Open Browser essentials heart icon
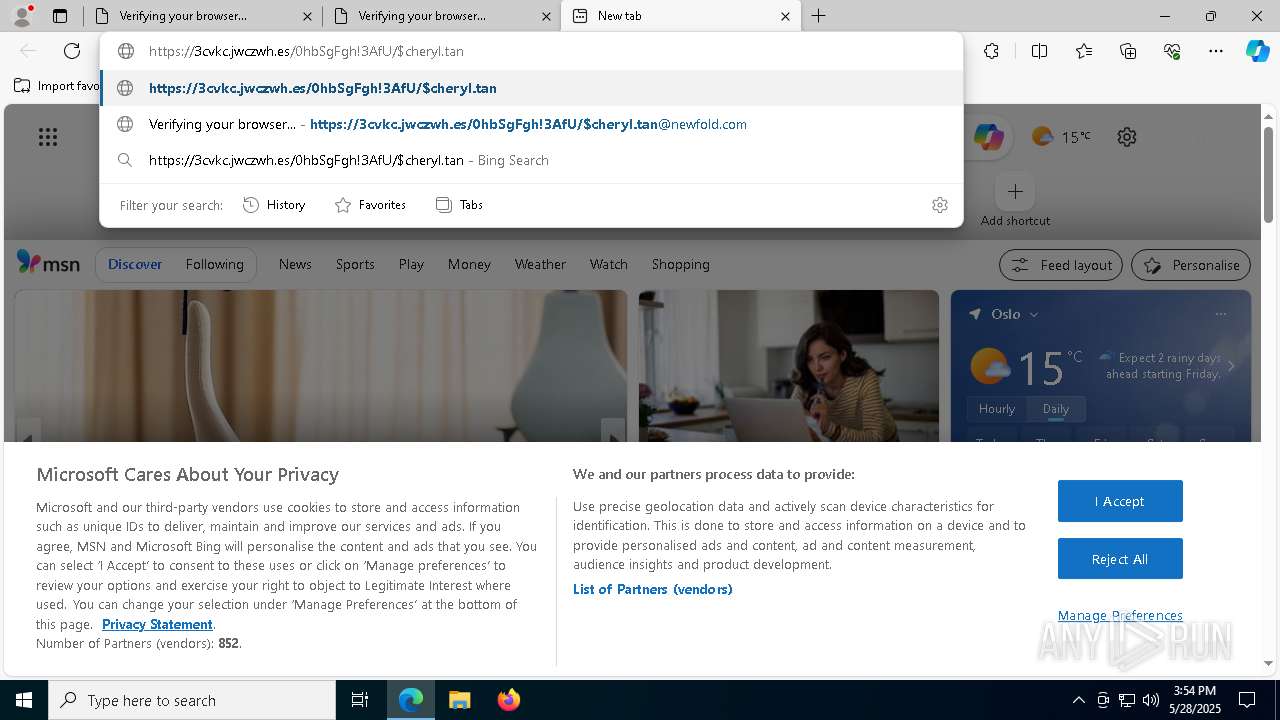This screenshot has height=720, width=1280. point(1172,51)
